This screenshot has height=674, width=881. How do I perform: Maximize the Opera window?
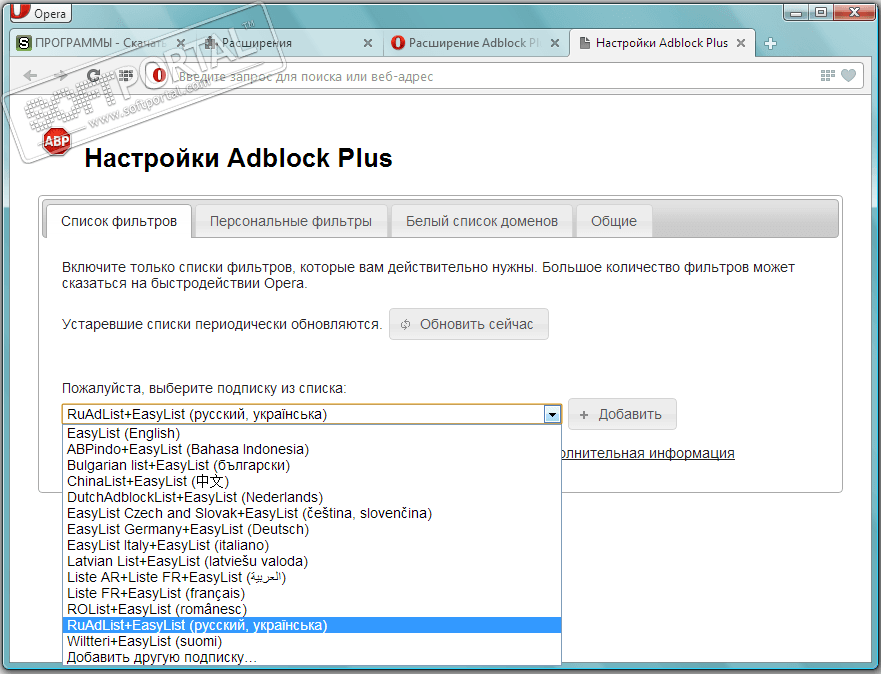coord(821,12)
